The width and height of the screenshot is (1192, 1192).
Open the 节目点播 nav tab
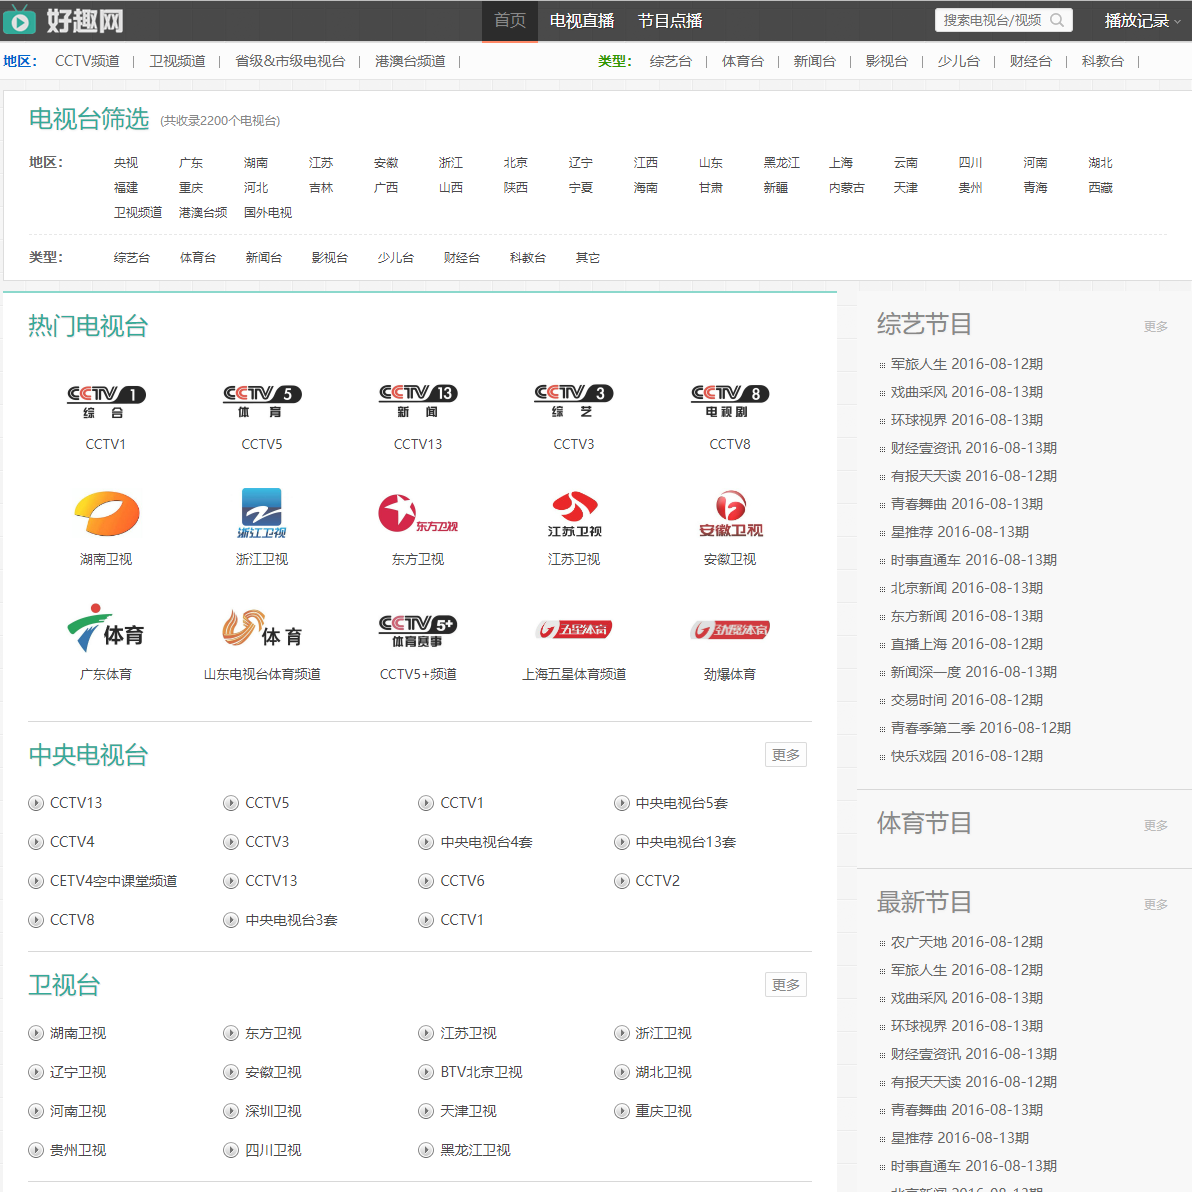(x=670, y=21)
